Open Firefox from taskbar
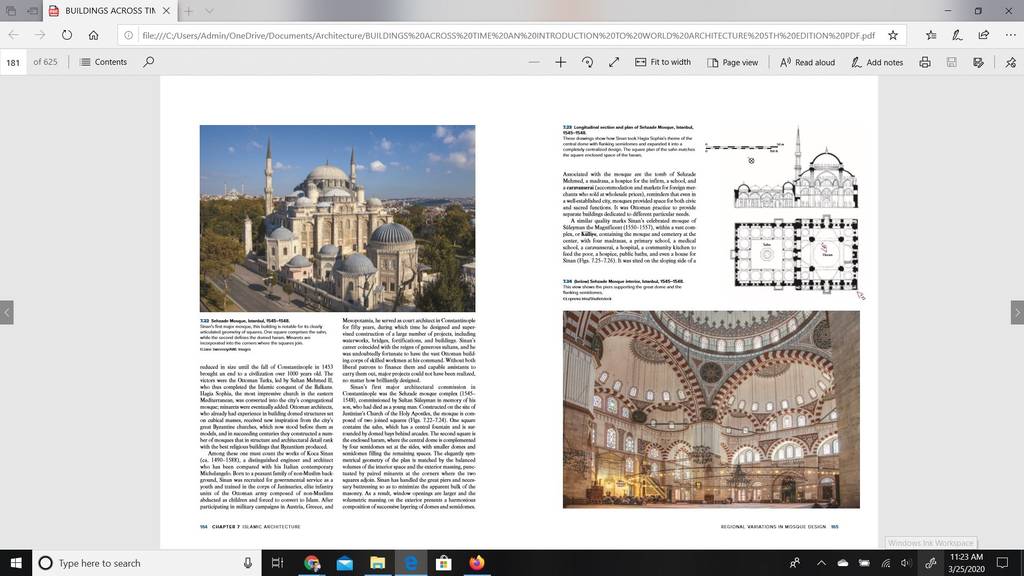 [477, 563]
